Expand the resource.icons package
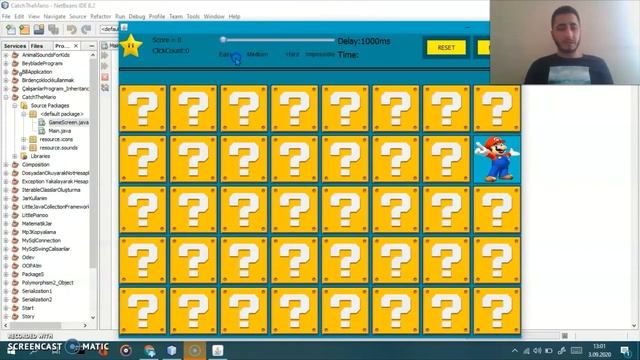Viewport: 640px width, 360px height. (24, 140)
